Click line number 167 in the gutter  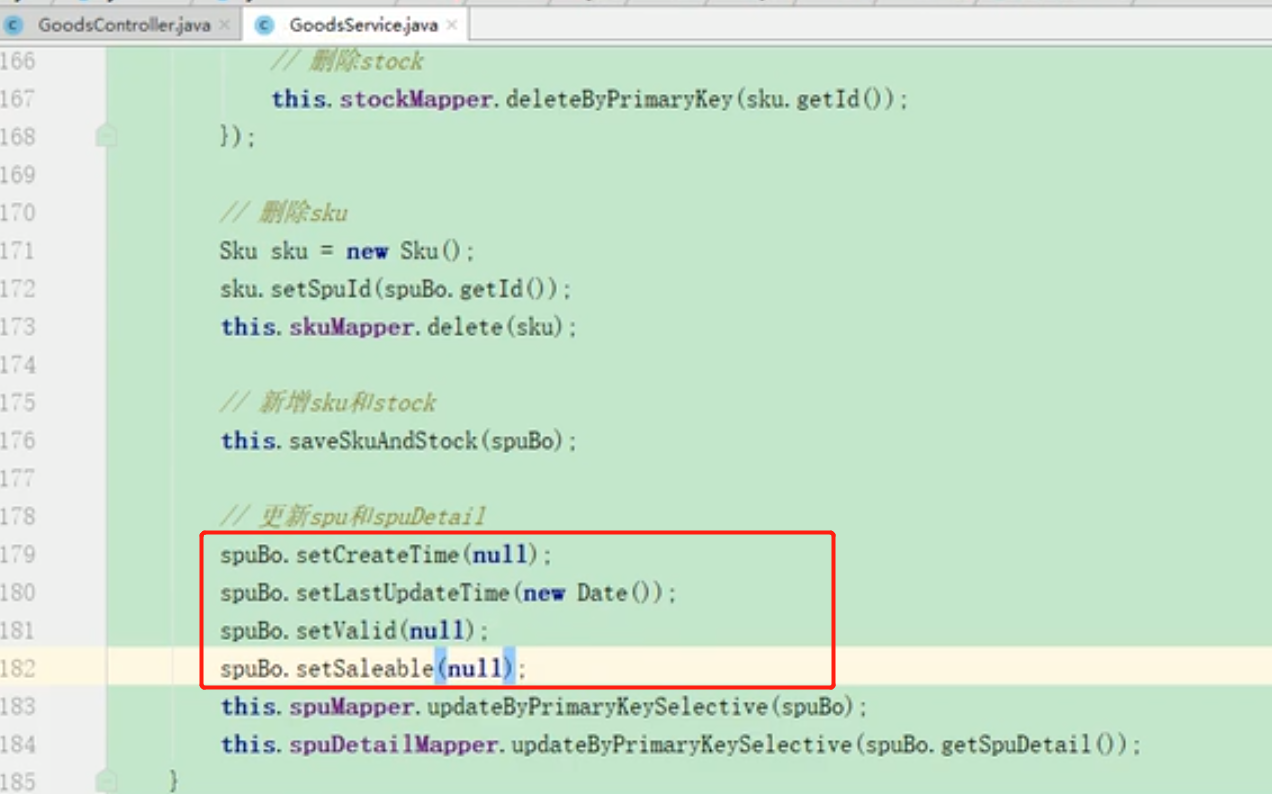pos(18,99)
